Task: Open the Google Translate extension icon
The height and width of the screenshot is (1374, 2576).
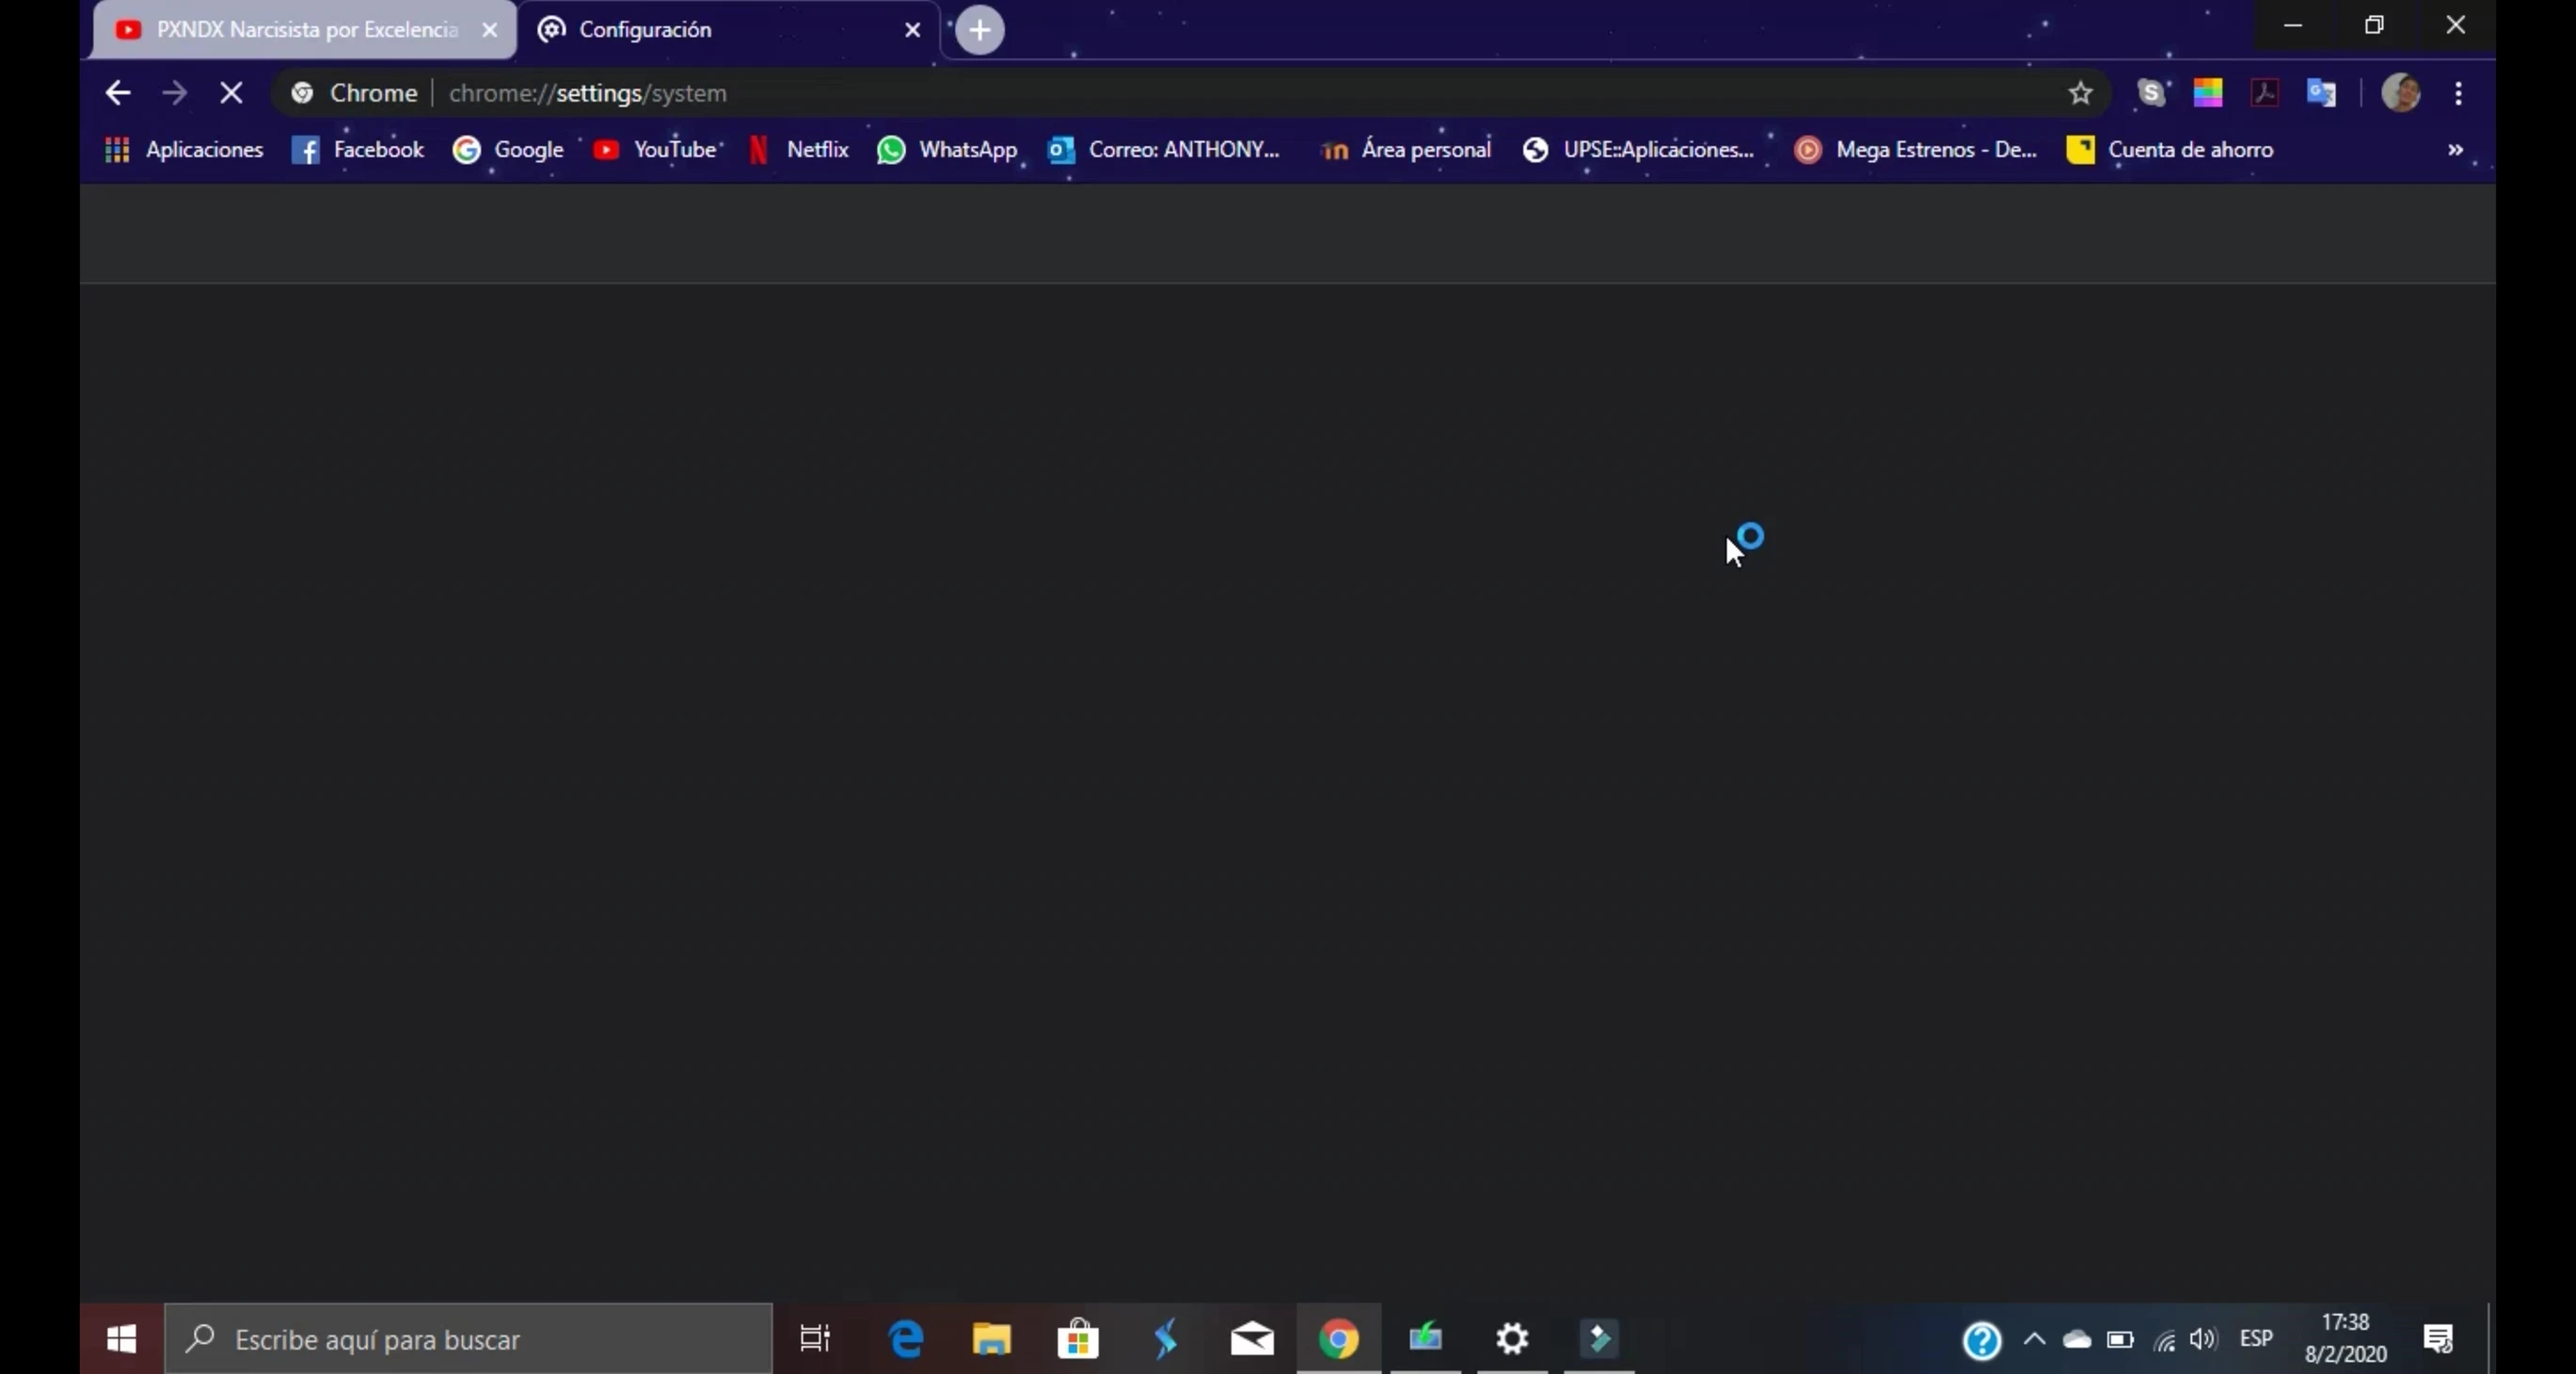Action: click(x=2321, y=93)
